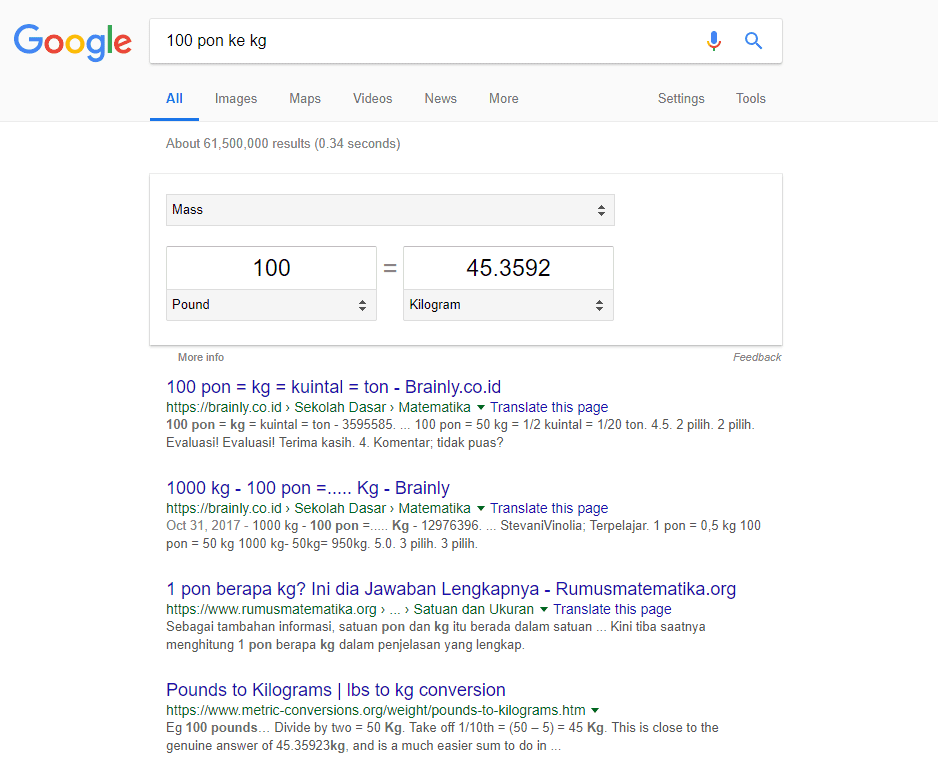Switch to the Maps tab
Image resolution: width=938 pixels, height=758 pixels.
coord(305,99)
